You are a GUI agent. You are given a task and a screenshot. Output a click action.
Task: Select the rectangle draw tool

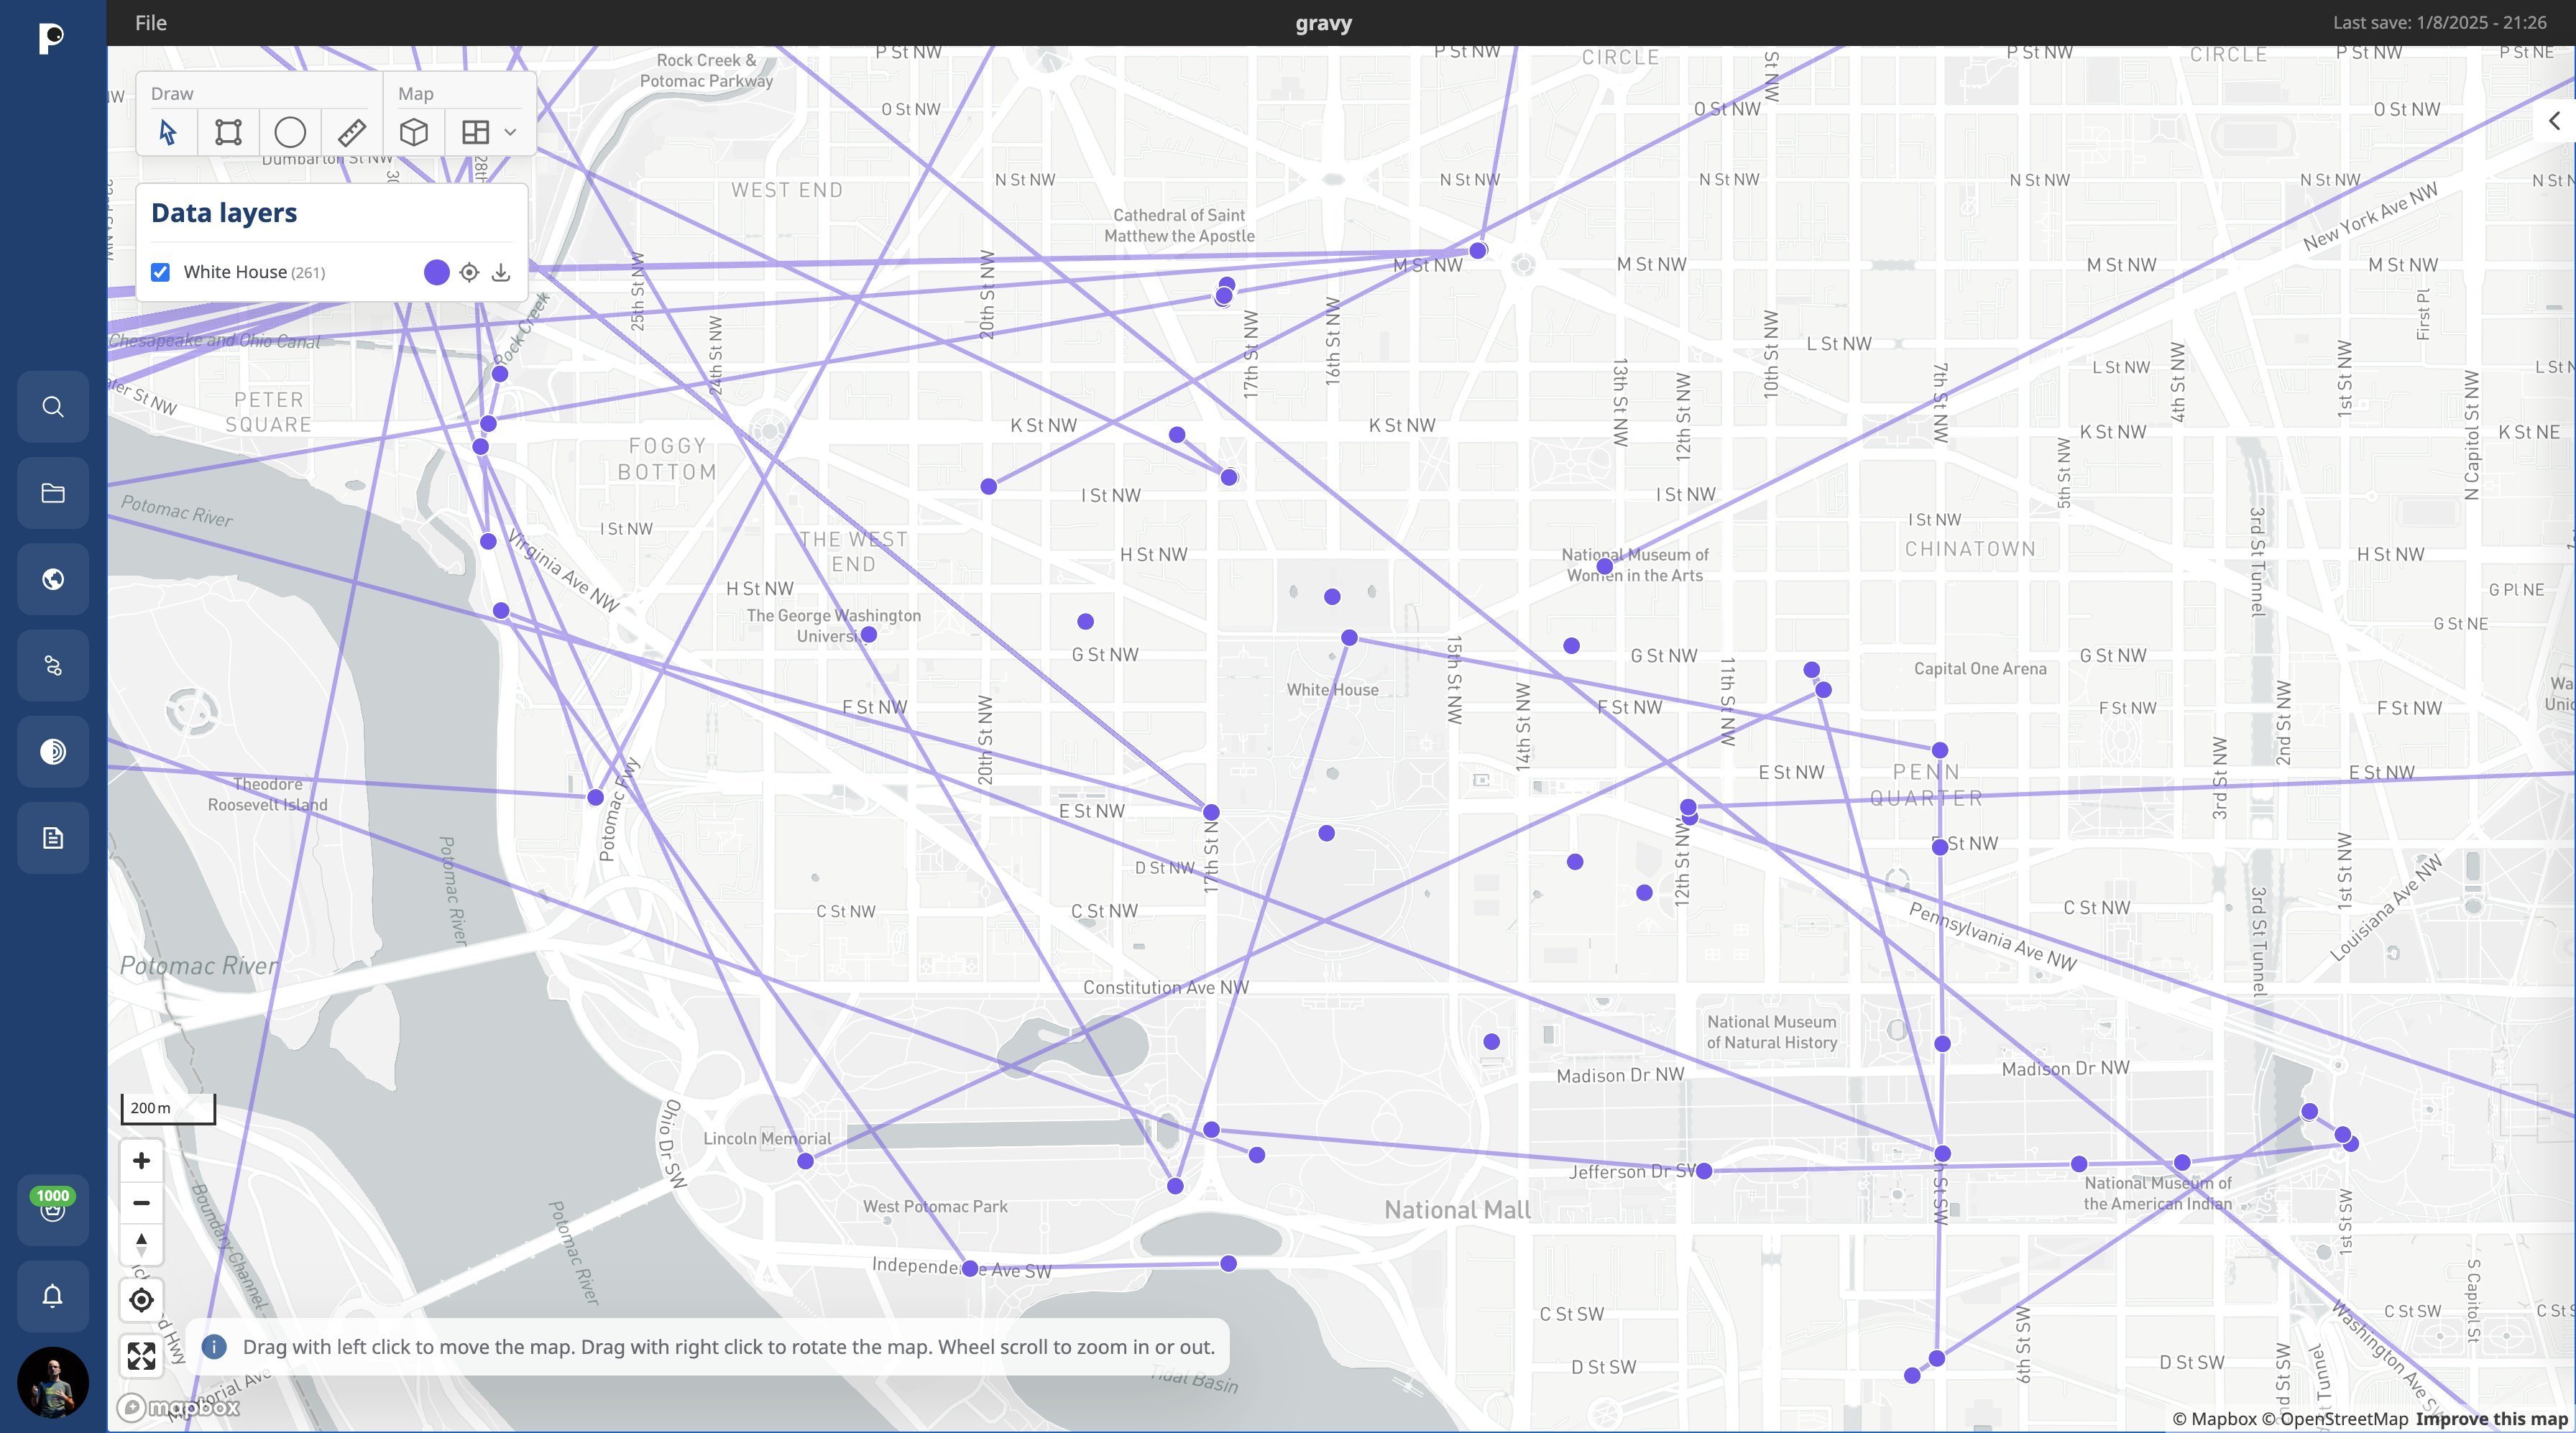(x=229, y=131)
